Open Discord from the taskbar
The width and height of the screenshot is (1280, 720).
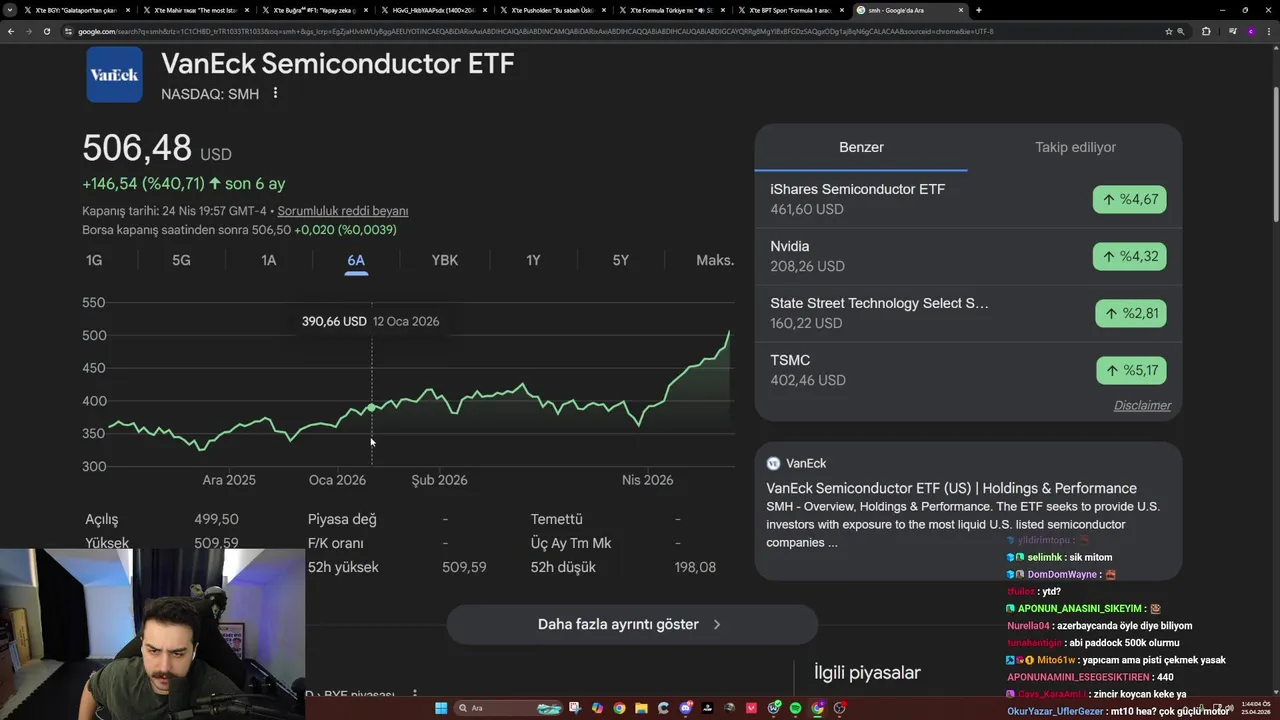click(686, 708)
